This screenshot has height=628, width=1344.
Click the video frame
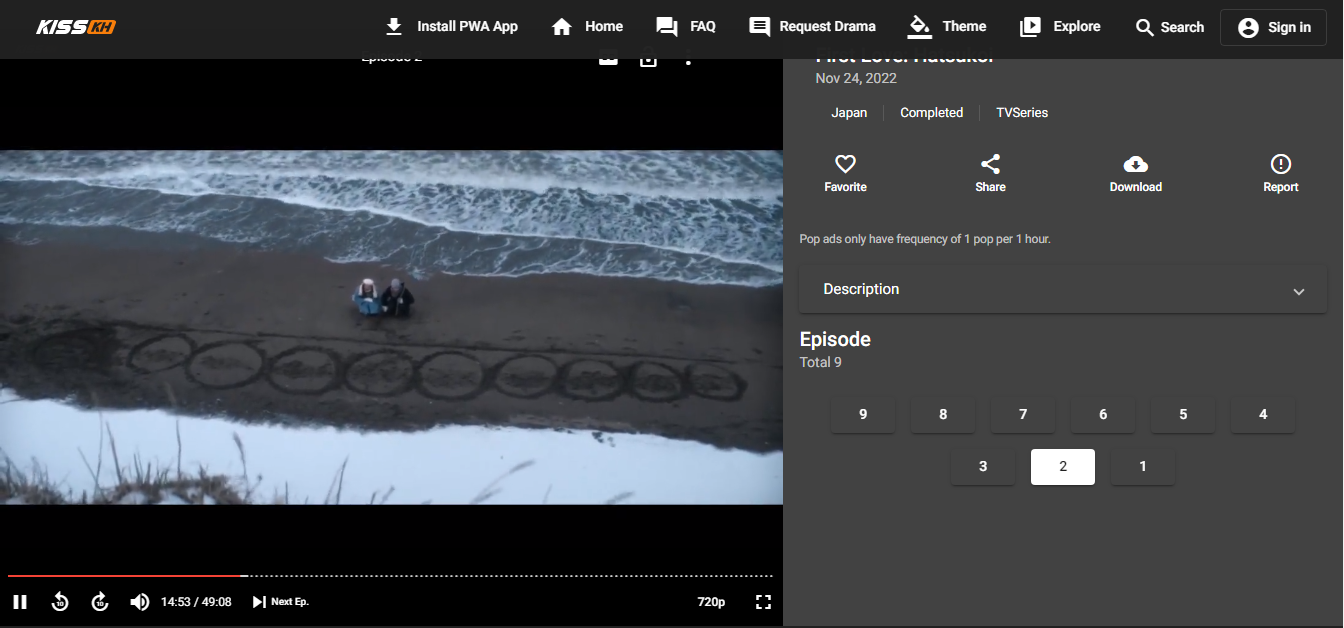391,327
